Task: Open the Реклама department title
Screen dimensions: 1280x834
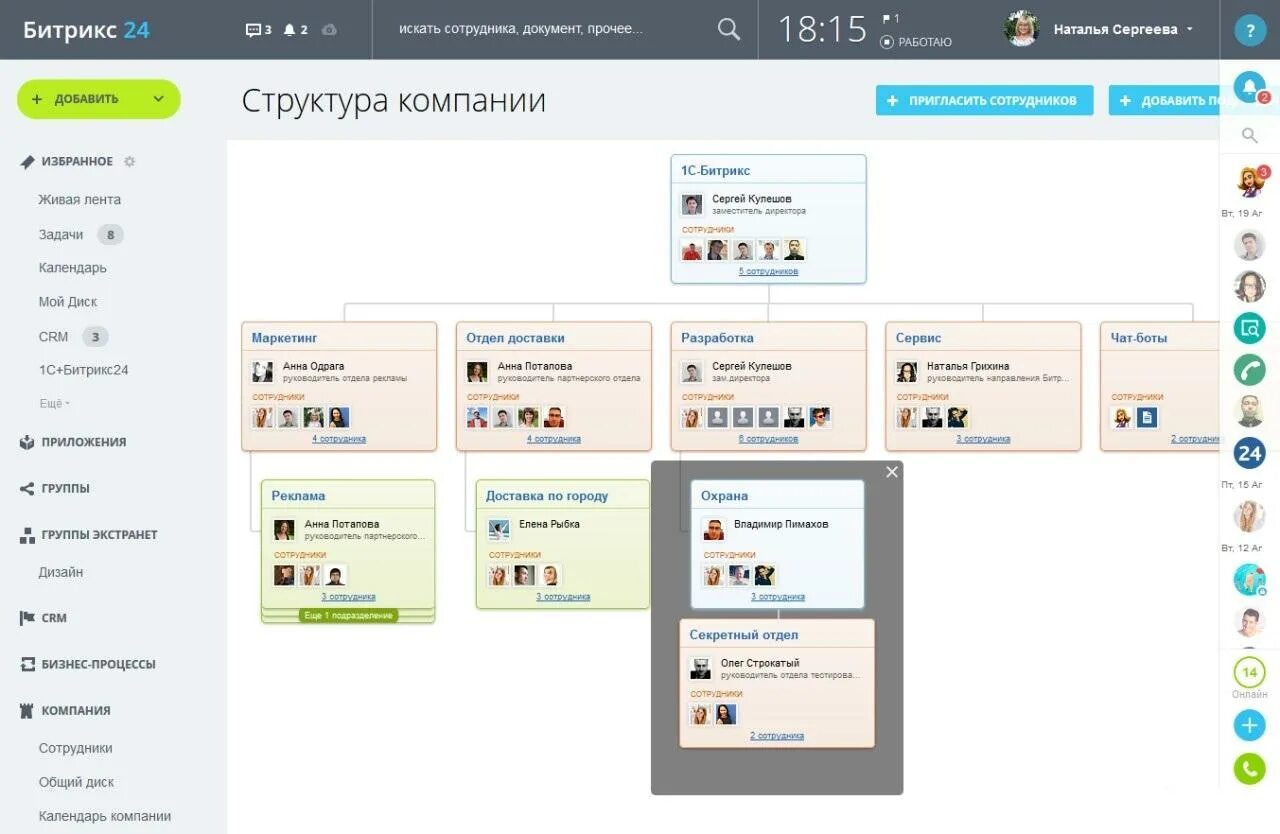Action: pyautogui.click(x=298, y=496)
